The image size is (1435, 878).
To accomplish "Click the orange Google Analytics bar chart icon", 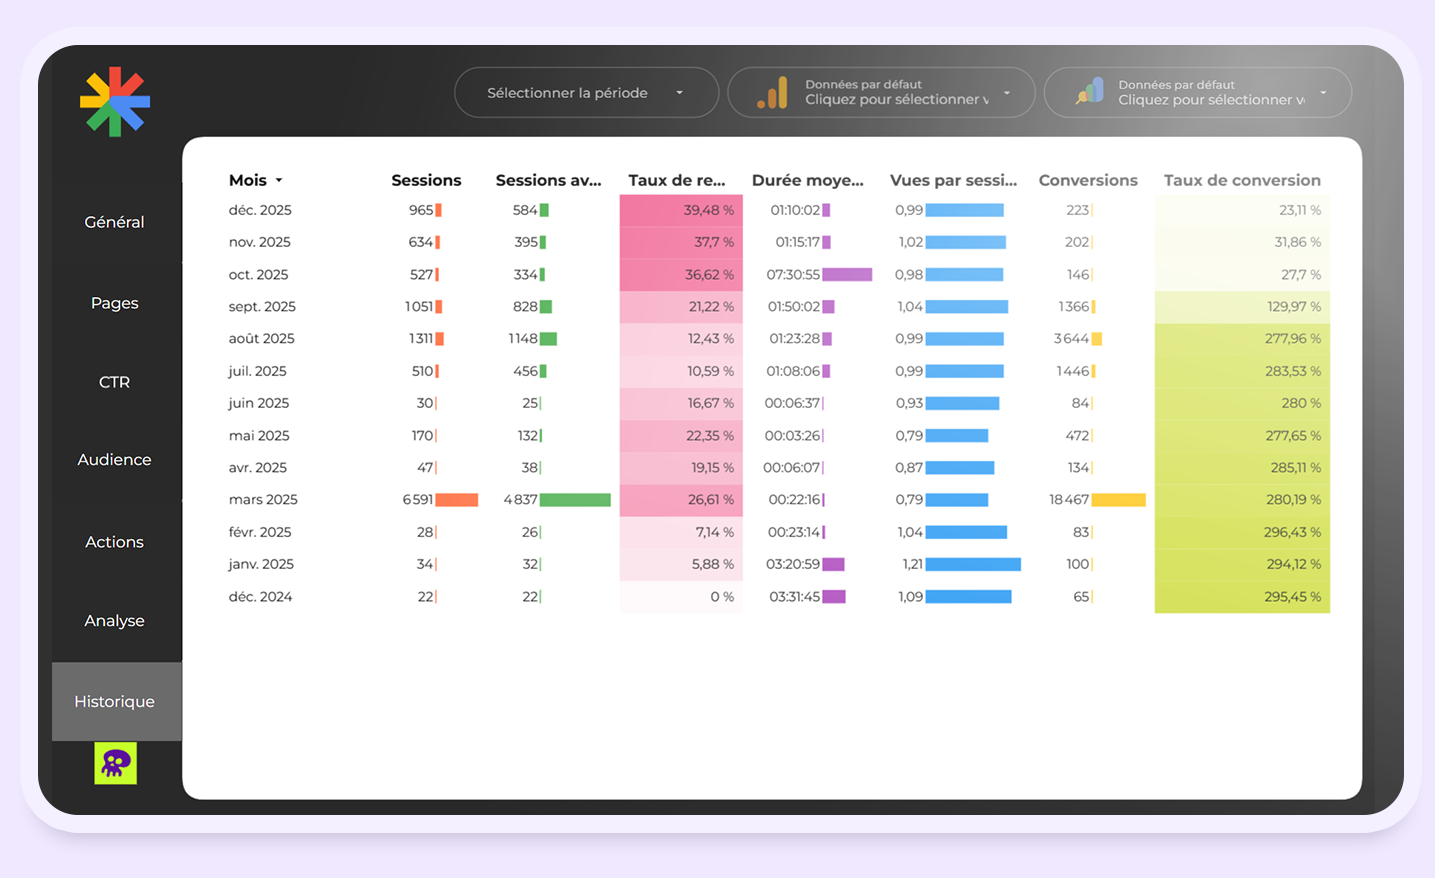I will pyautogui.click(x=772, y=93).
